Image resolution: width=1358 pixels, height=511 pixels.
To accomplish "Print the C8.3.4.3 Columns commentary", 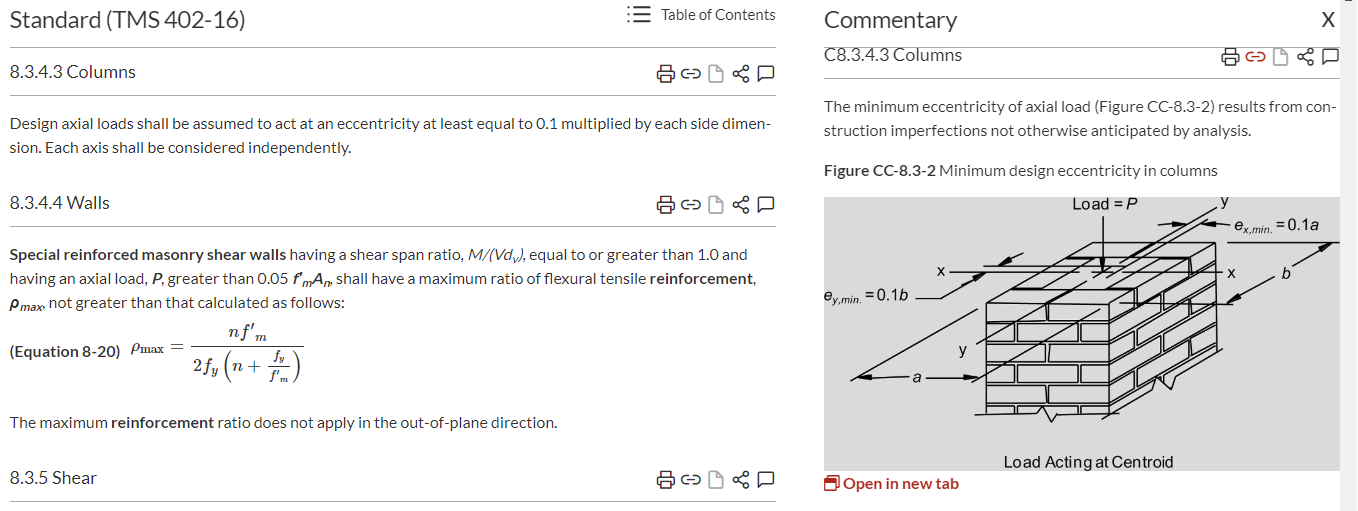I will click(x=1229, y=58).
